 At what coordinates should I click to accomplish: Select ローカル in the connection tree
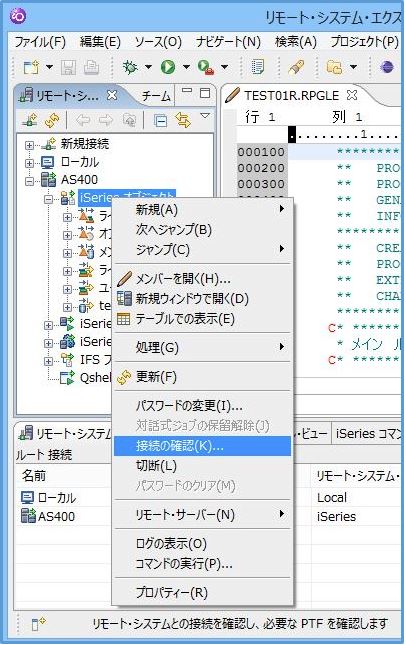(80, 162)
